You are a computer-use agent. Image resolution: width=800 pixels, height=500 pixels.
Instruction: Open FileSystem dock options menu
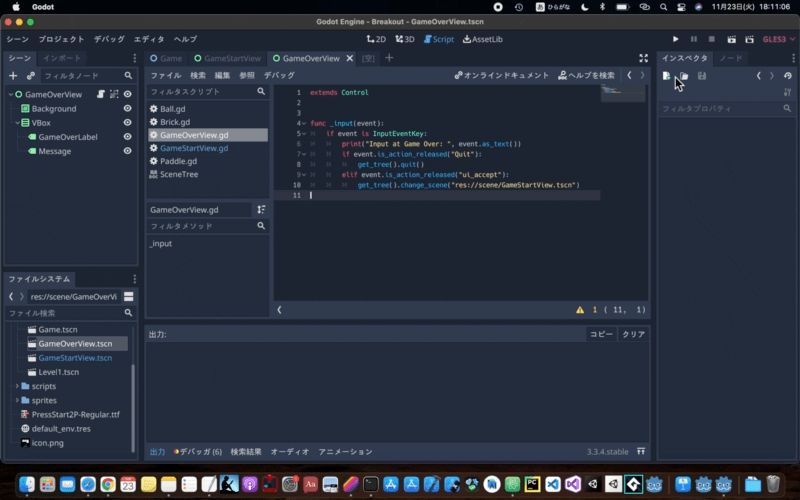[x=135, y=279]
